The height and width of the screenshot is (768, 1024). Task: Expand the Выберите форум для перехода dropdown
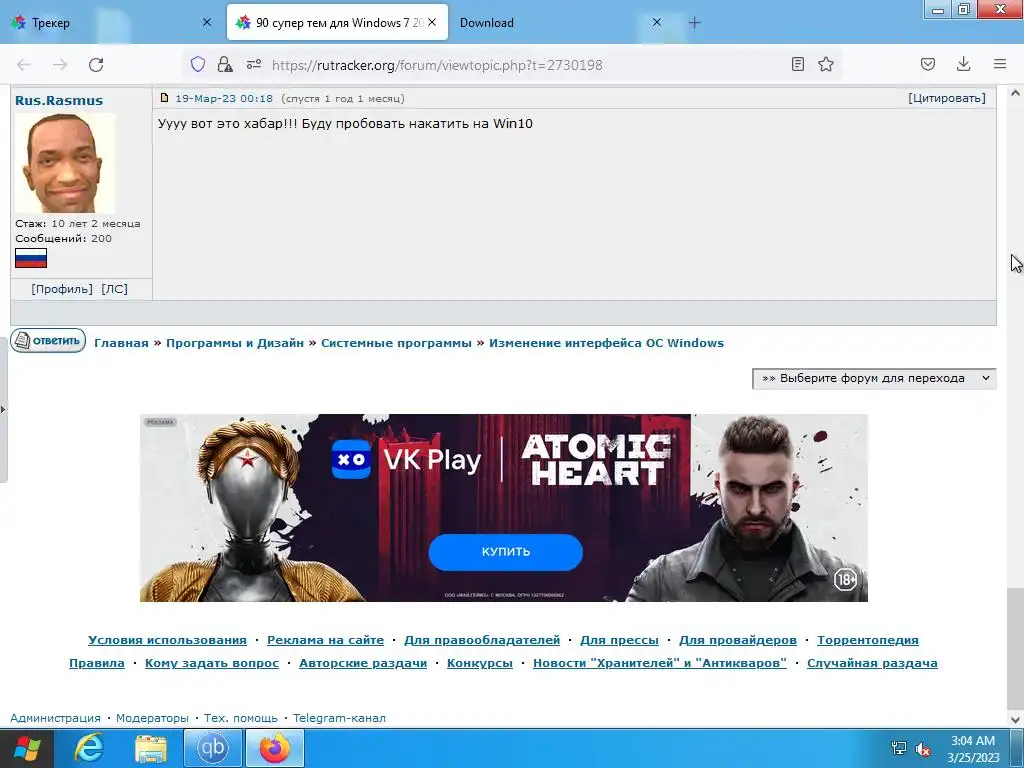point(874,378)
